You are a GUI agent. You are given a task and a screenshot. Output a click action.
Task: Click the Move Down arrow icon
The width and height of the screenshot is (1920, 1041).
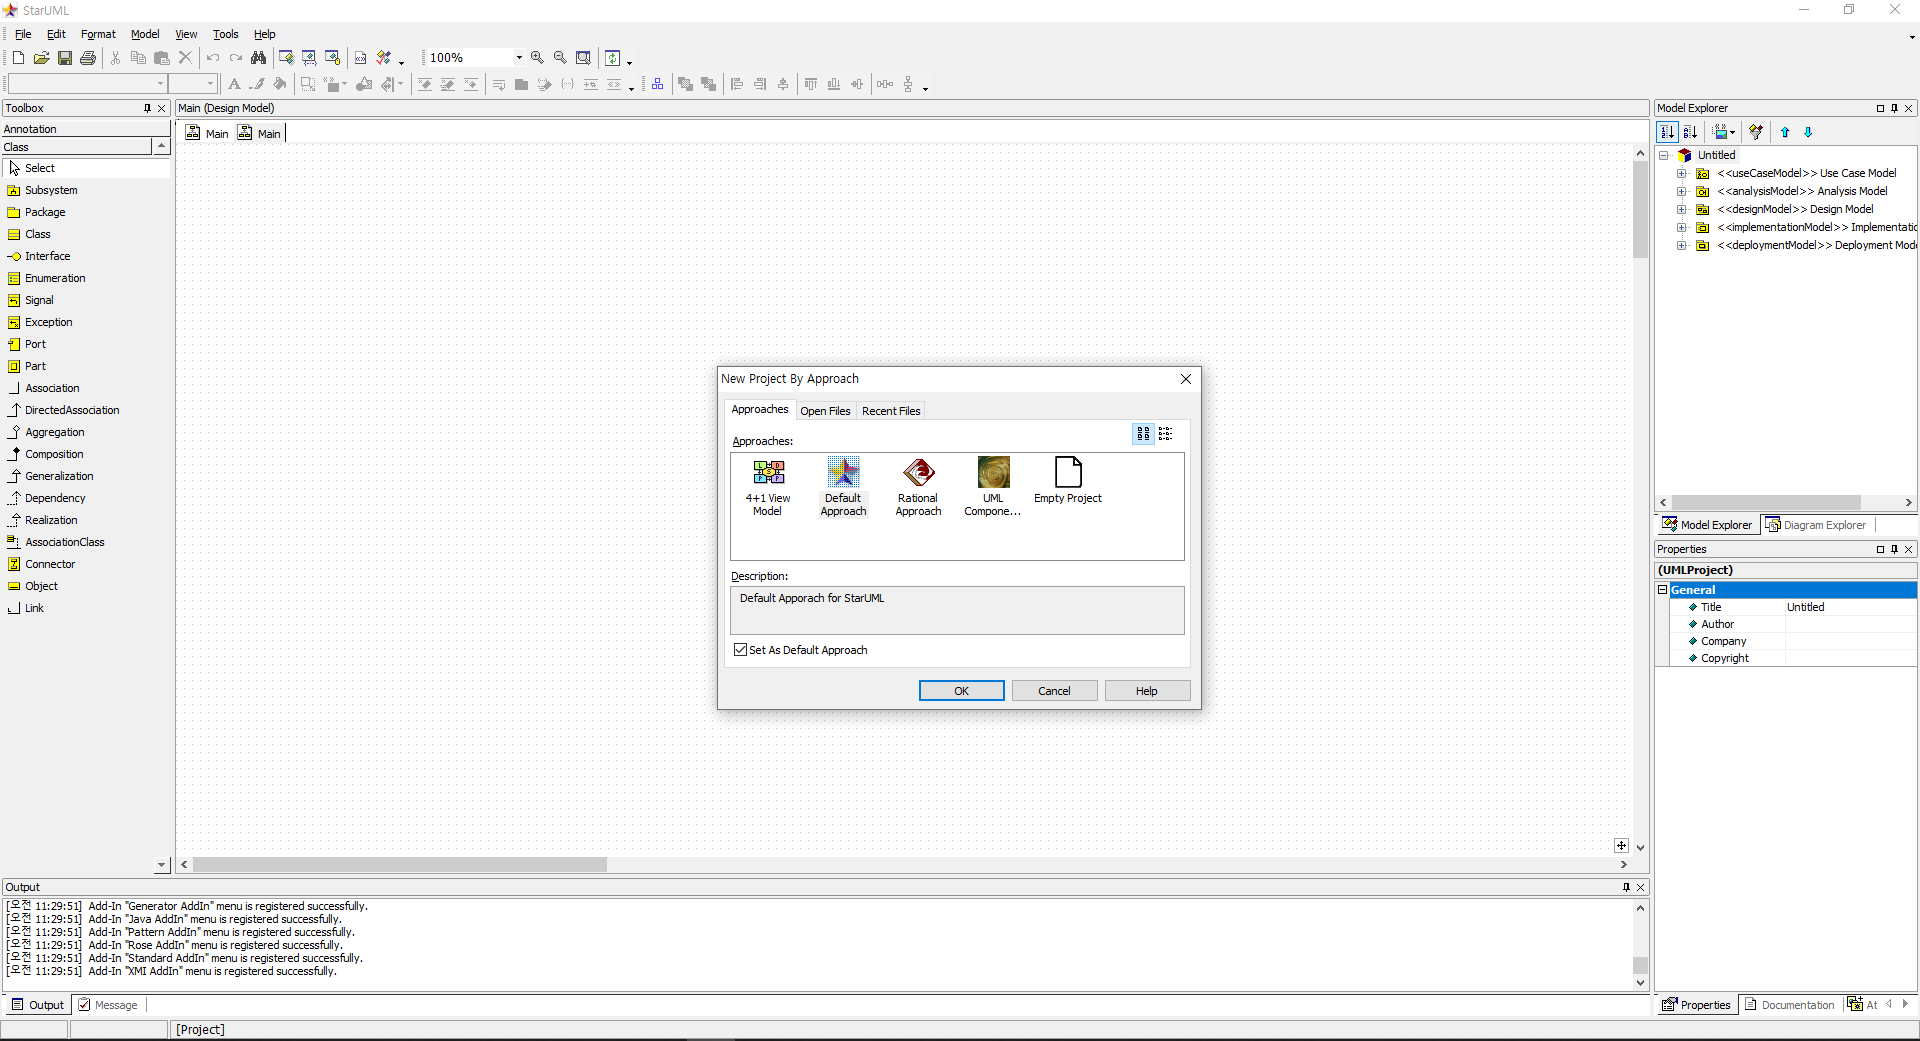(1808, 132)
